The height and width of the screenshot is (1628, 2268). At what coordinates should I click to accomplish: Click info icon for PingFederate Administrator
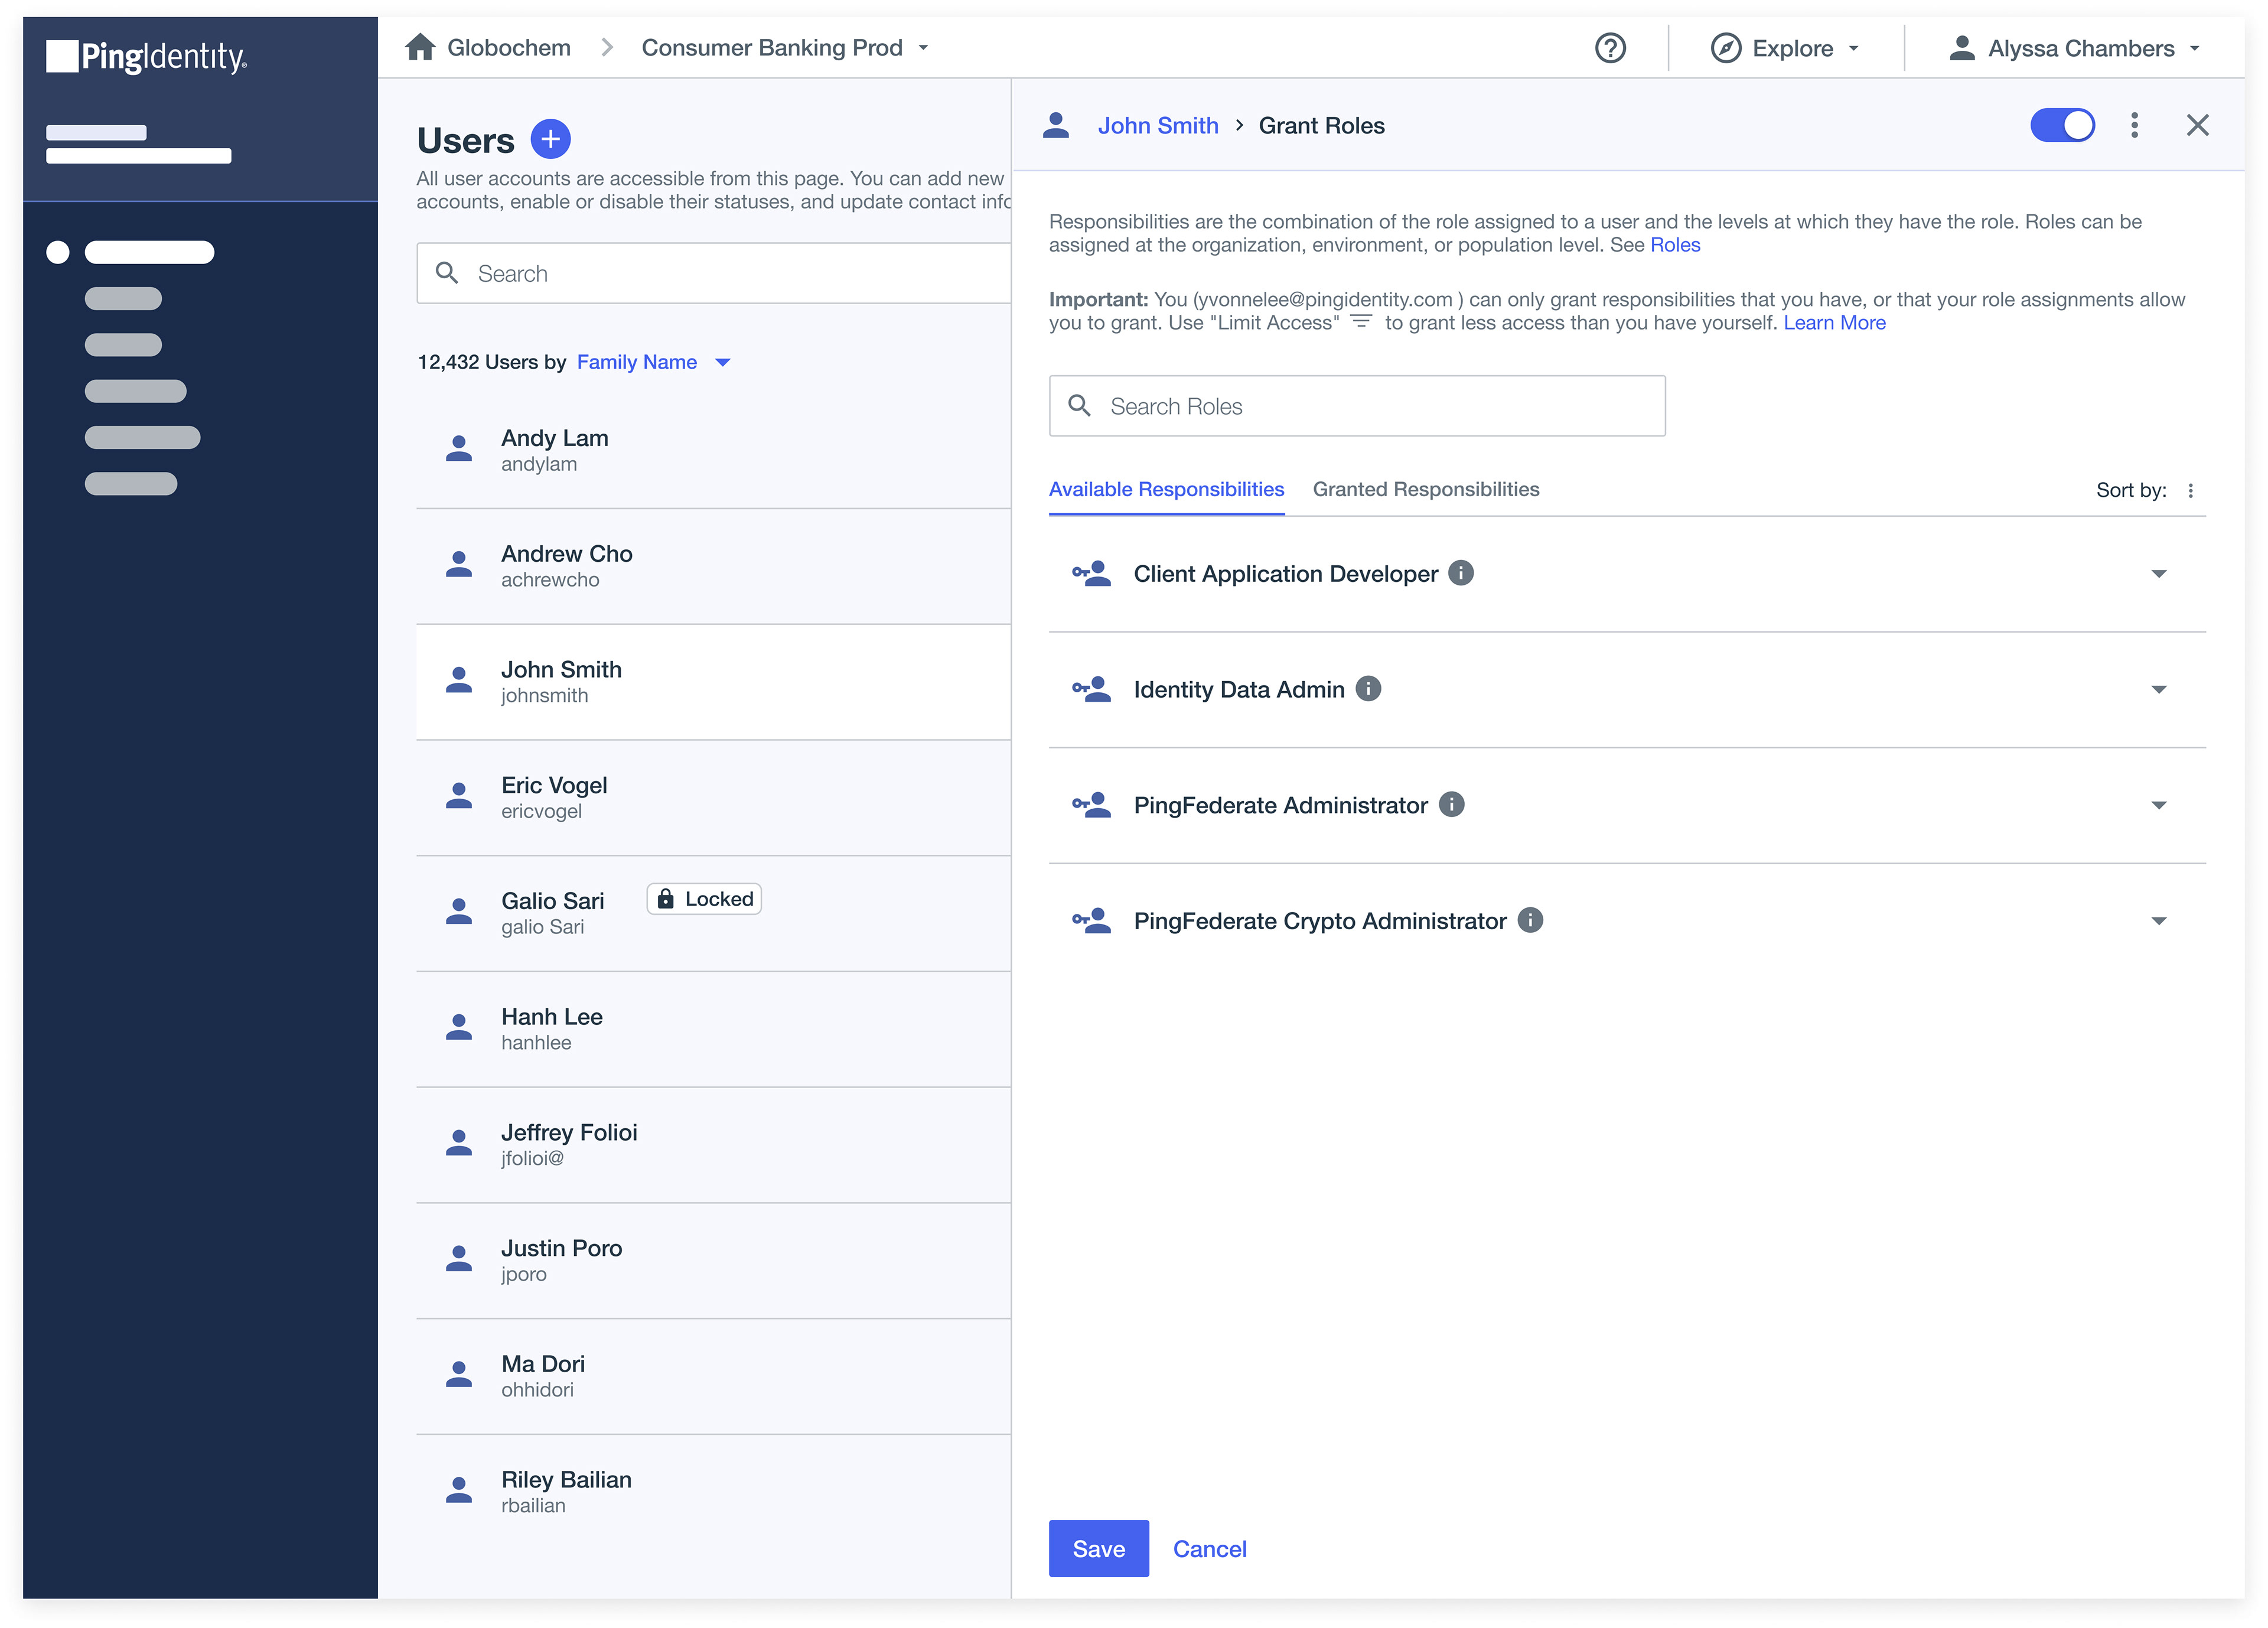1451,805
